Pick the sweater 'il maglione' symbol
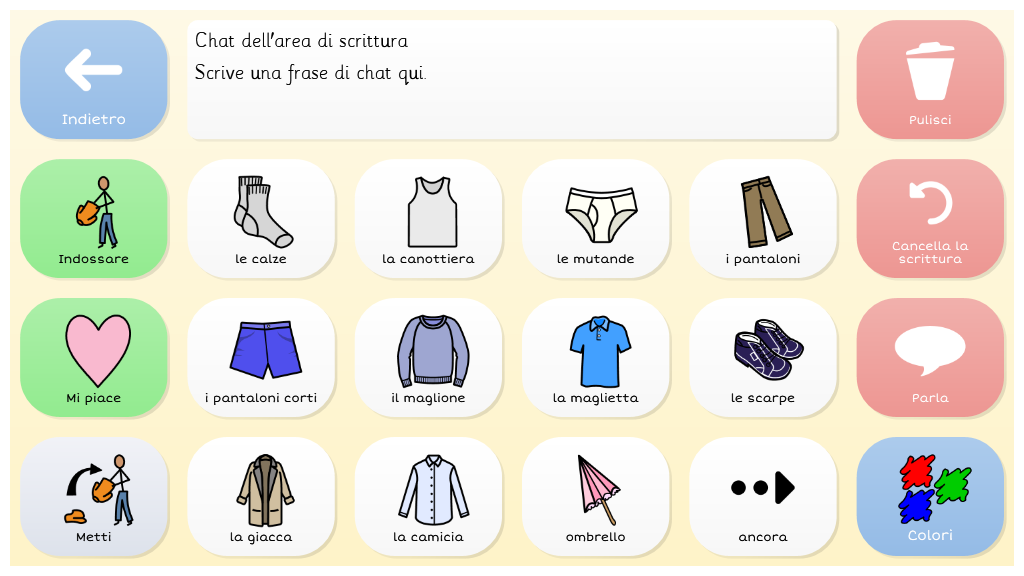The height and width of the screenshot is (576, 1024). pyautogui.click(x=428, y=358)
